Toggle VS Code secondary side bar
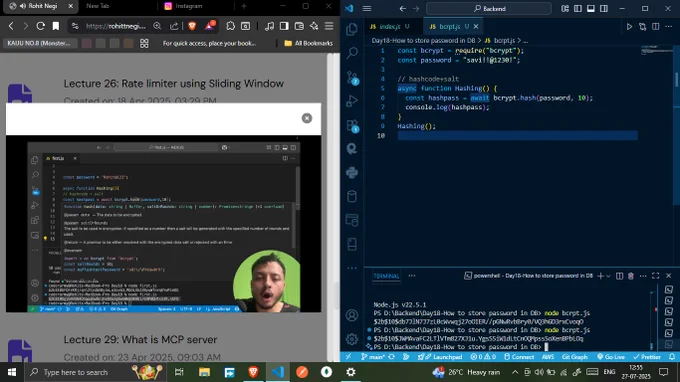 pos(604,8)
